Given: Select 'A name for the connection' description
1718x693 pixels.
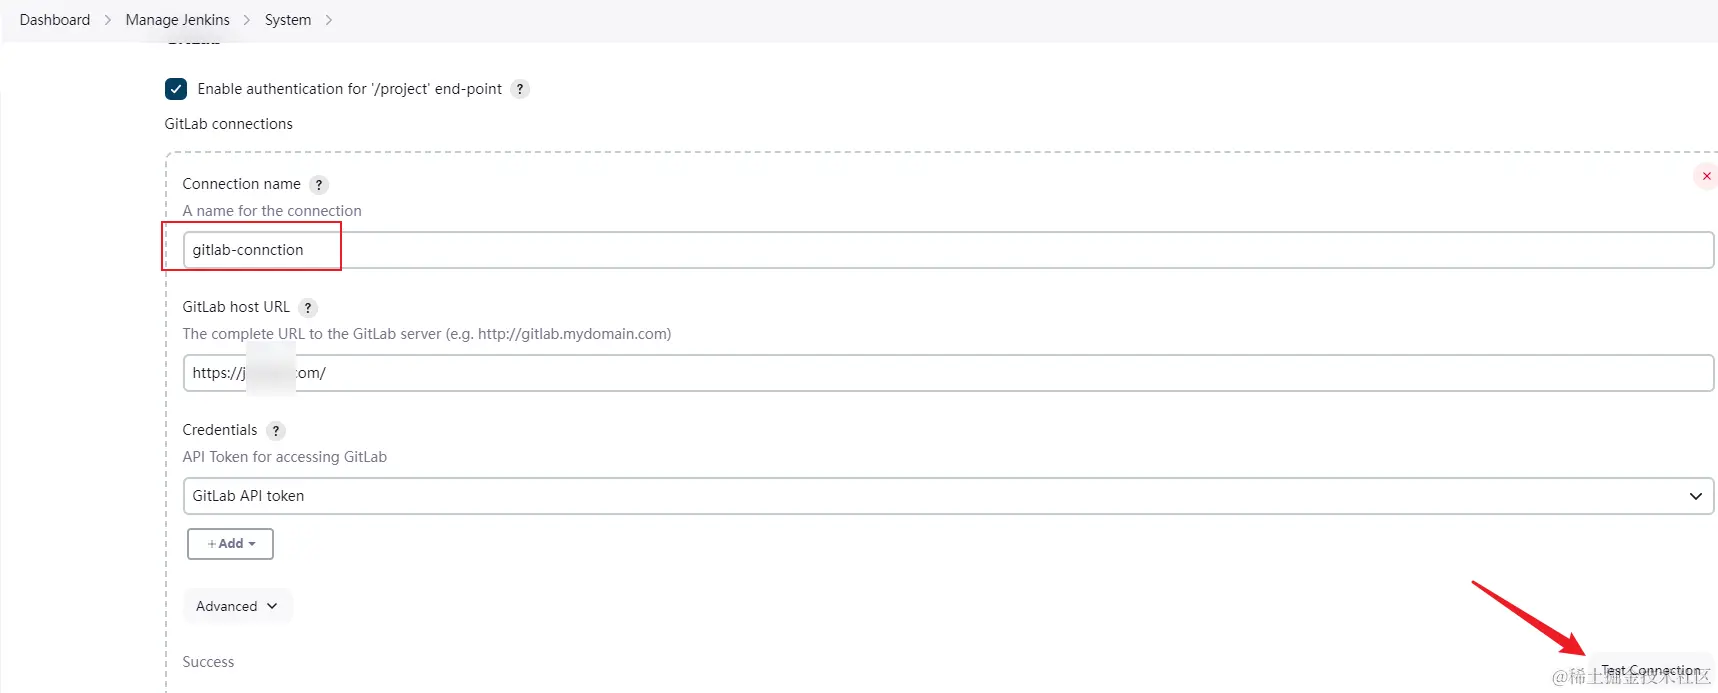Looking at the screenshot, I should [x=272, y=211].
